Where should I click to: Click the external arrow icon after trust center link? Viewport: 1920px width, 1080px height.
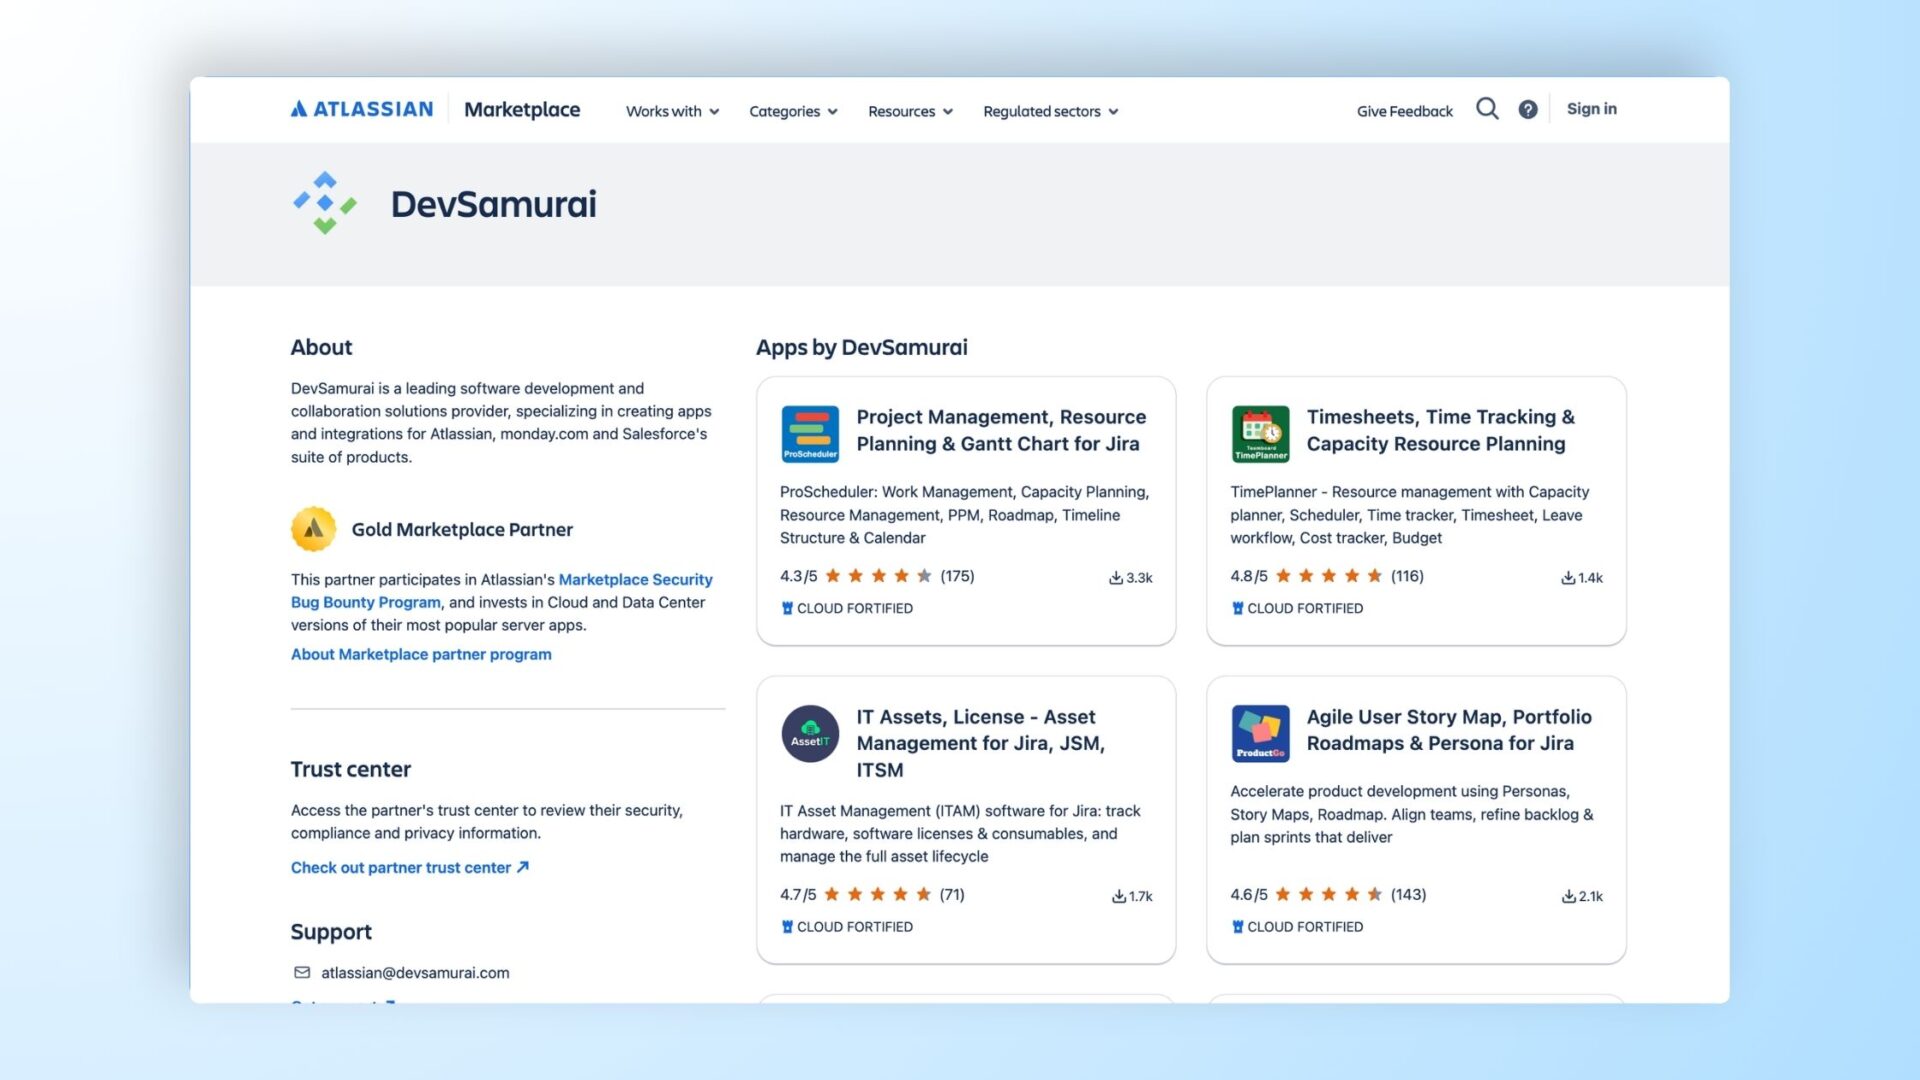pos(522,867)
